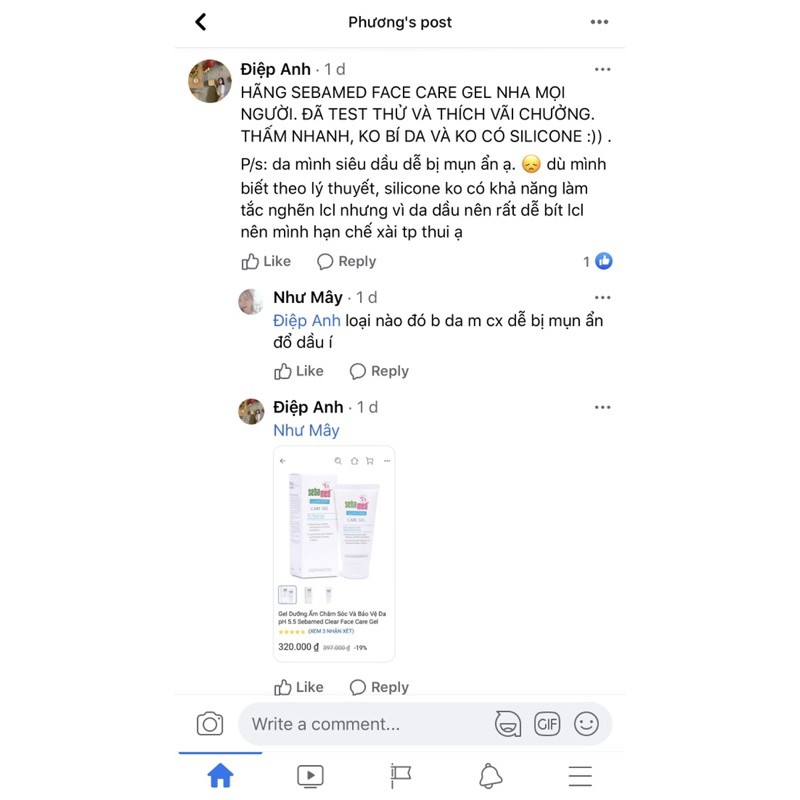
Task: Switch to the Watch video tab
Action: (310, 776)
